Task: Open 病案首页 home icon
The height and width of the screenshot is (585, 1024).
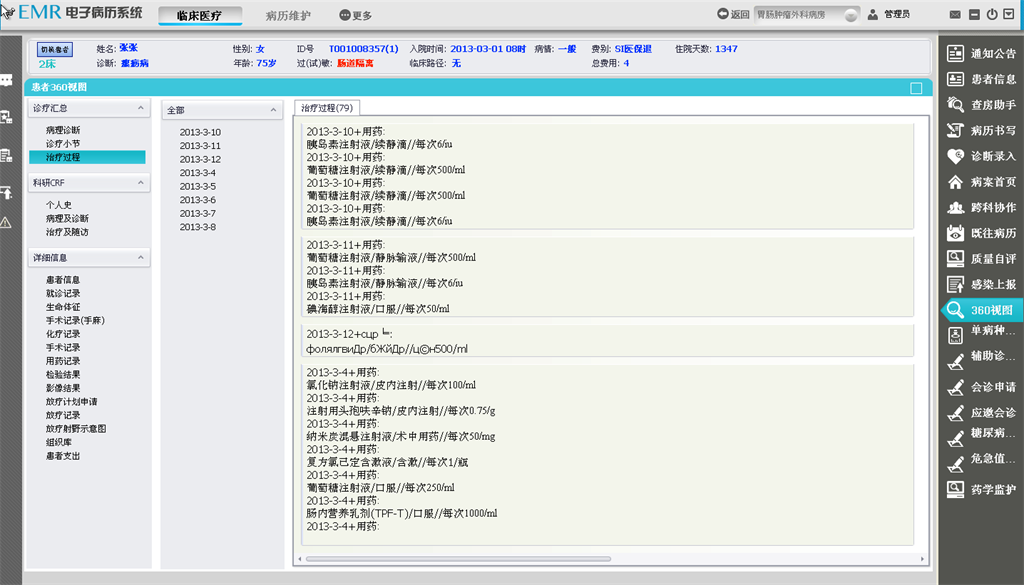Action: point(955,182)
